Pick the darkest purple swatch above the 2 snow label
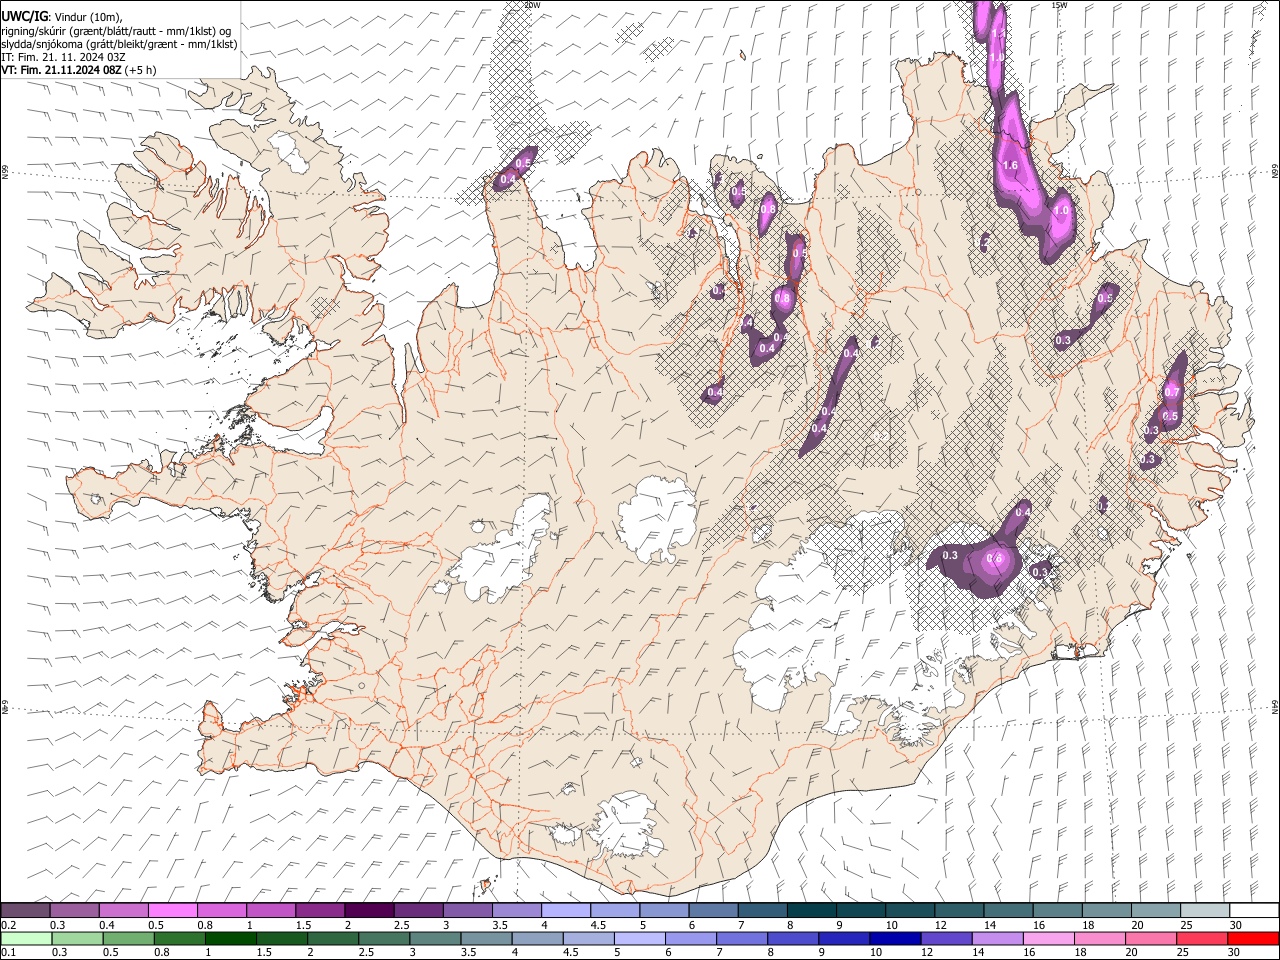1280x960 pixels. [369, 911]
